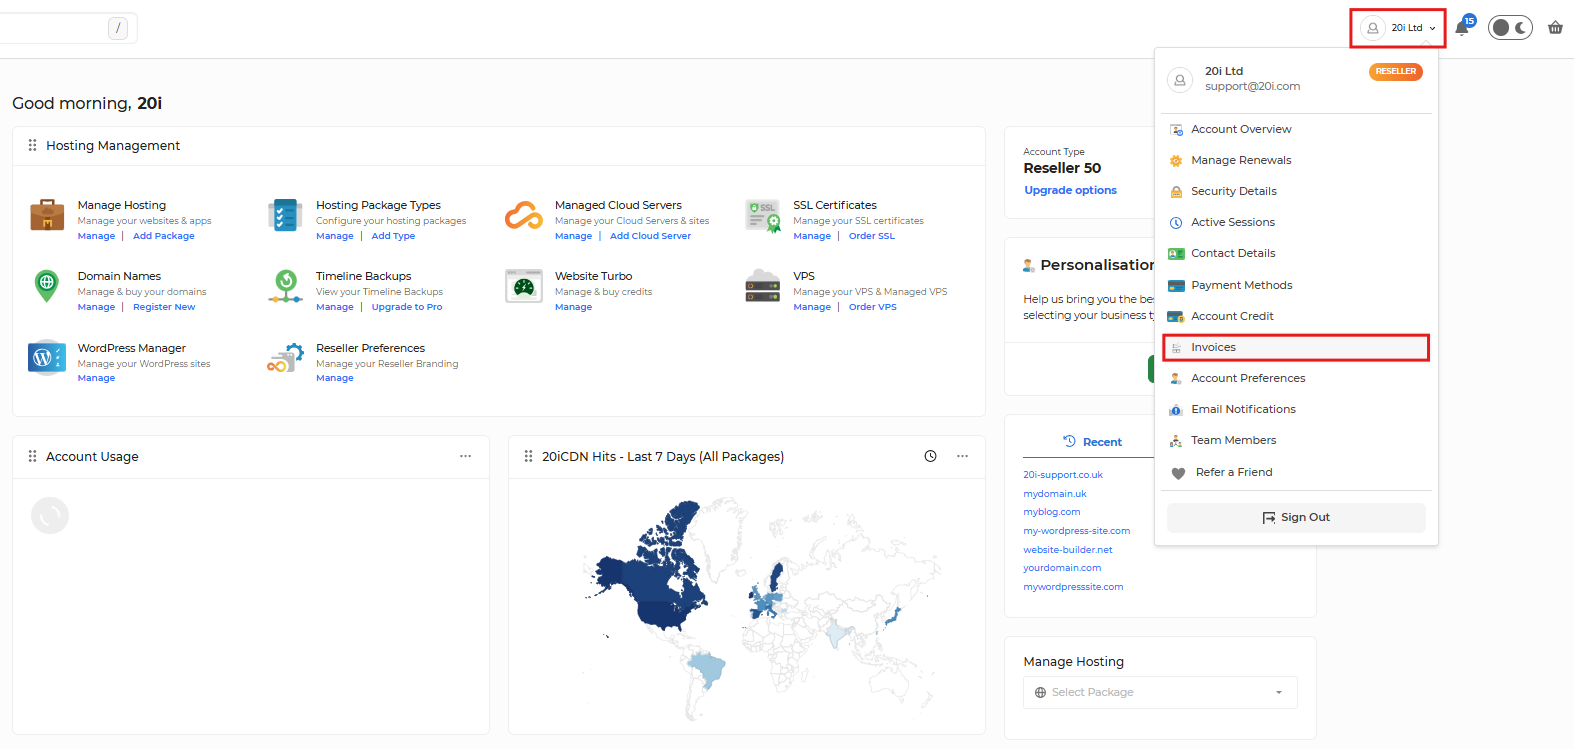Open recent domain my-wordpress-site.com
Screen dimensions: 1574x749
(1077, 531)
